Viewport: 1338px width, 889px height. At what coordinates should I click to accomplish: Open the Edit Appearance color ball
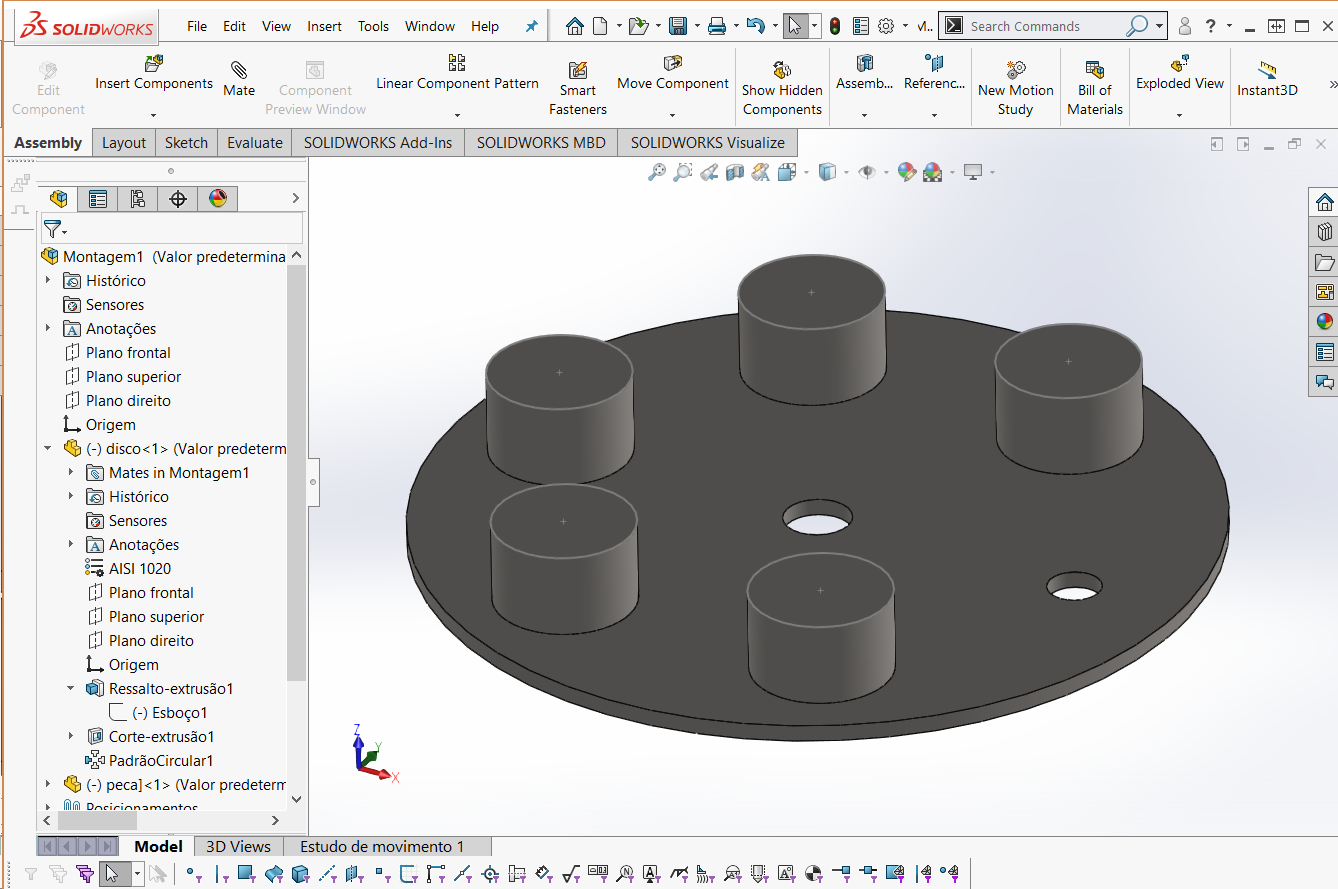(x=906, y=172)
